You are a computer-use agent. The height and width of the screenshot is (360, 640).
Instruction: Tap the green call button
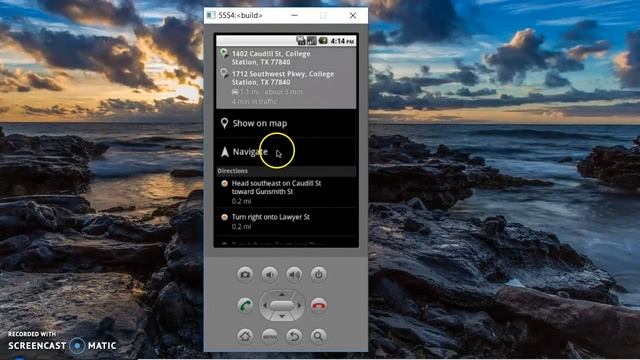[245, 305]
